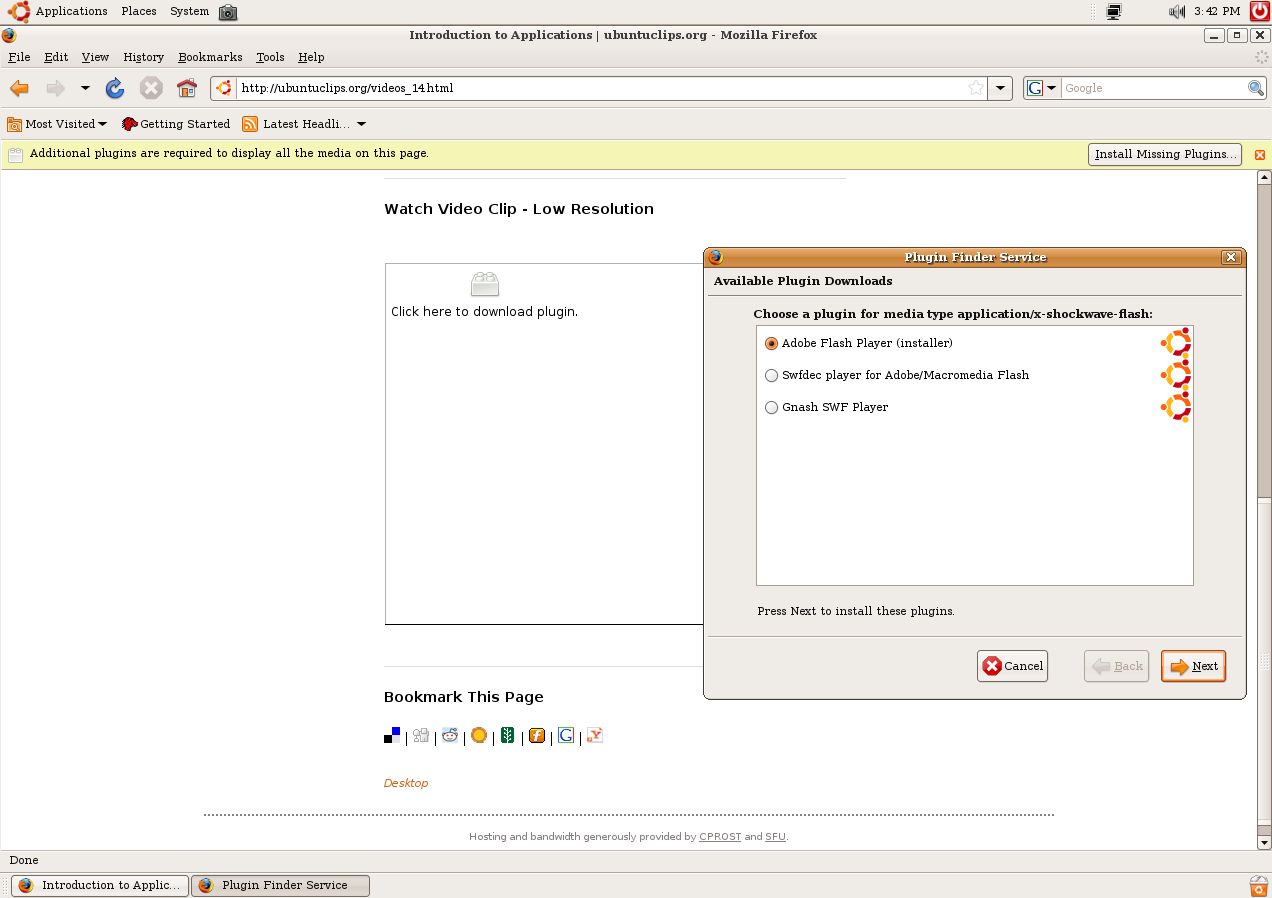Click 'Click here to download plugin.' text
Viewport: 1272px width, 898px height.
484,311
